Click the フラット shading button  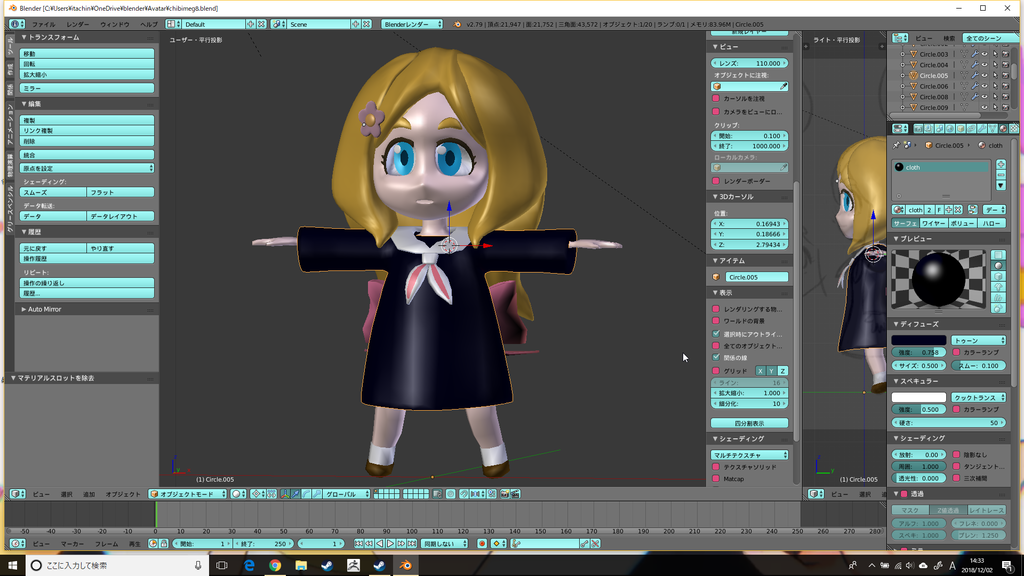(121, 192)
